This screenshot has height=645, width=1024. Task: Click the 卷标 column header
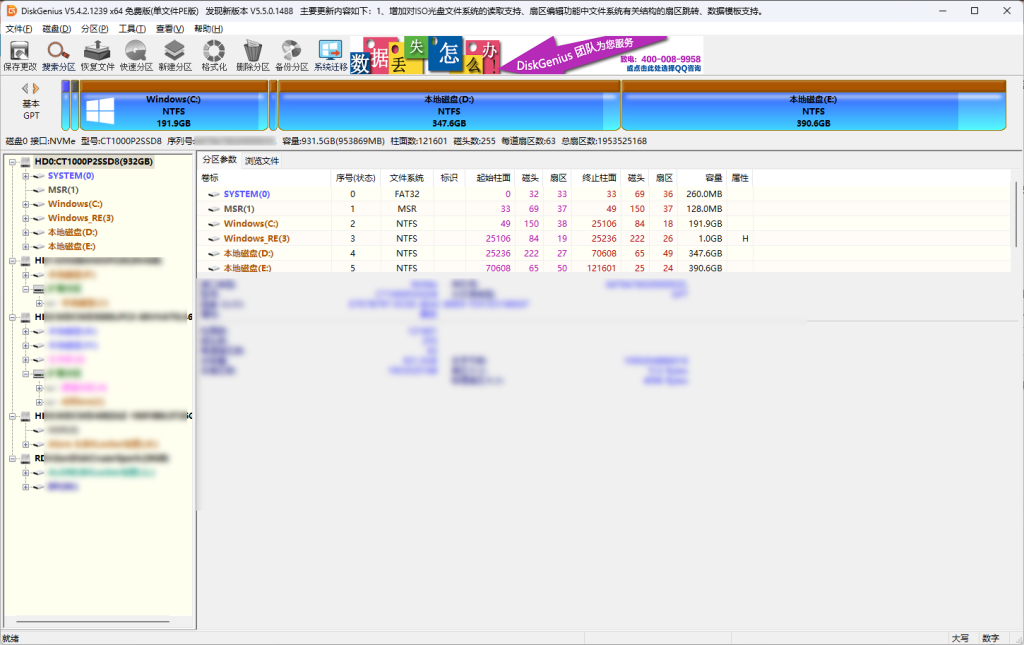(265, 178)
